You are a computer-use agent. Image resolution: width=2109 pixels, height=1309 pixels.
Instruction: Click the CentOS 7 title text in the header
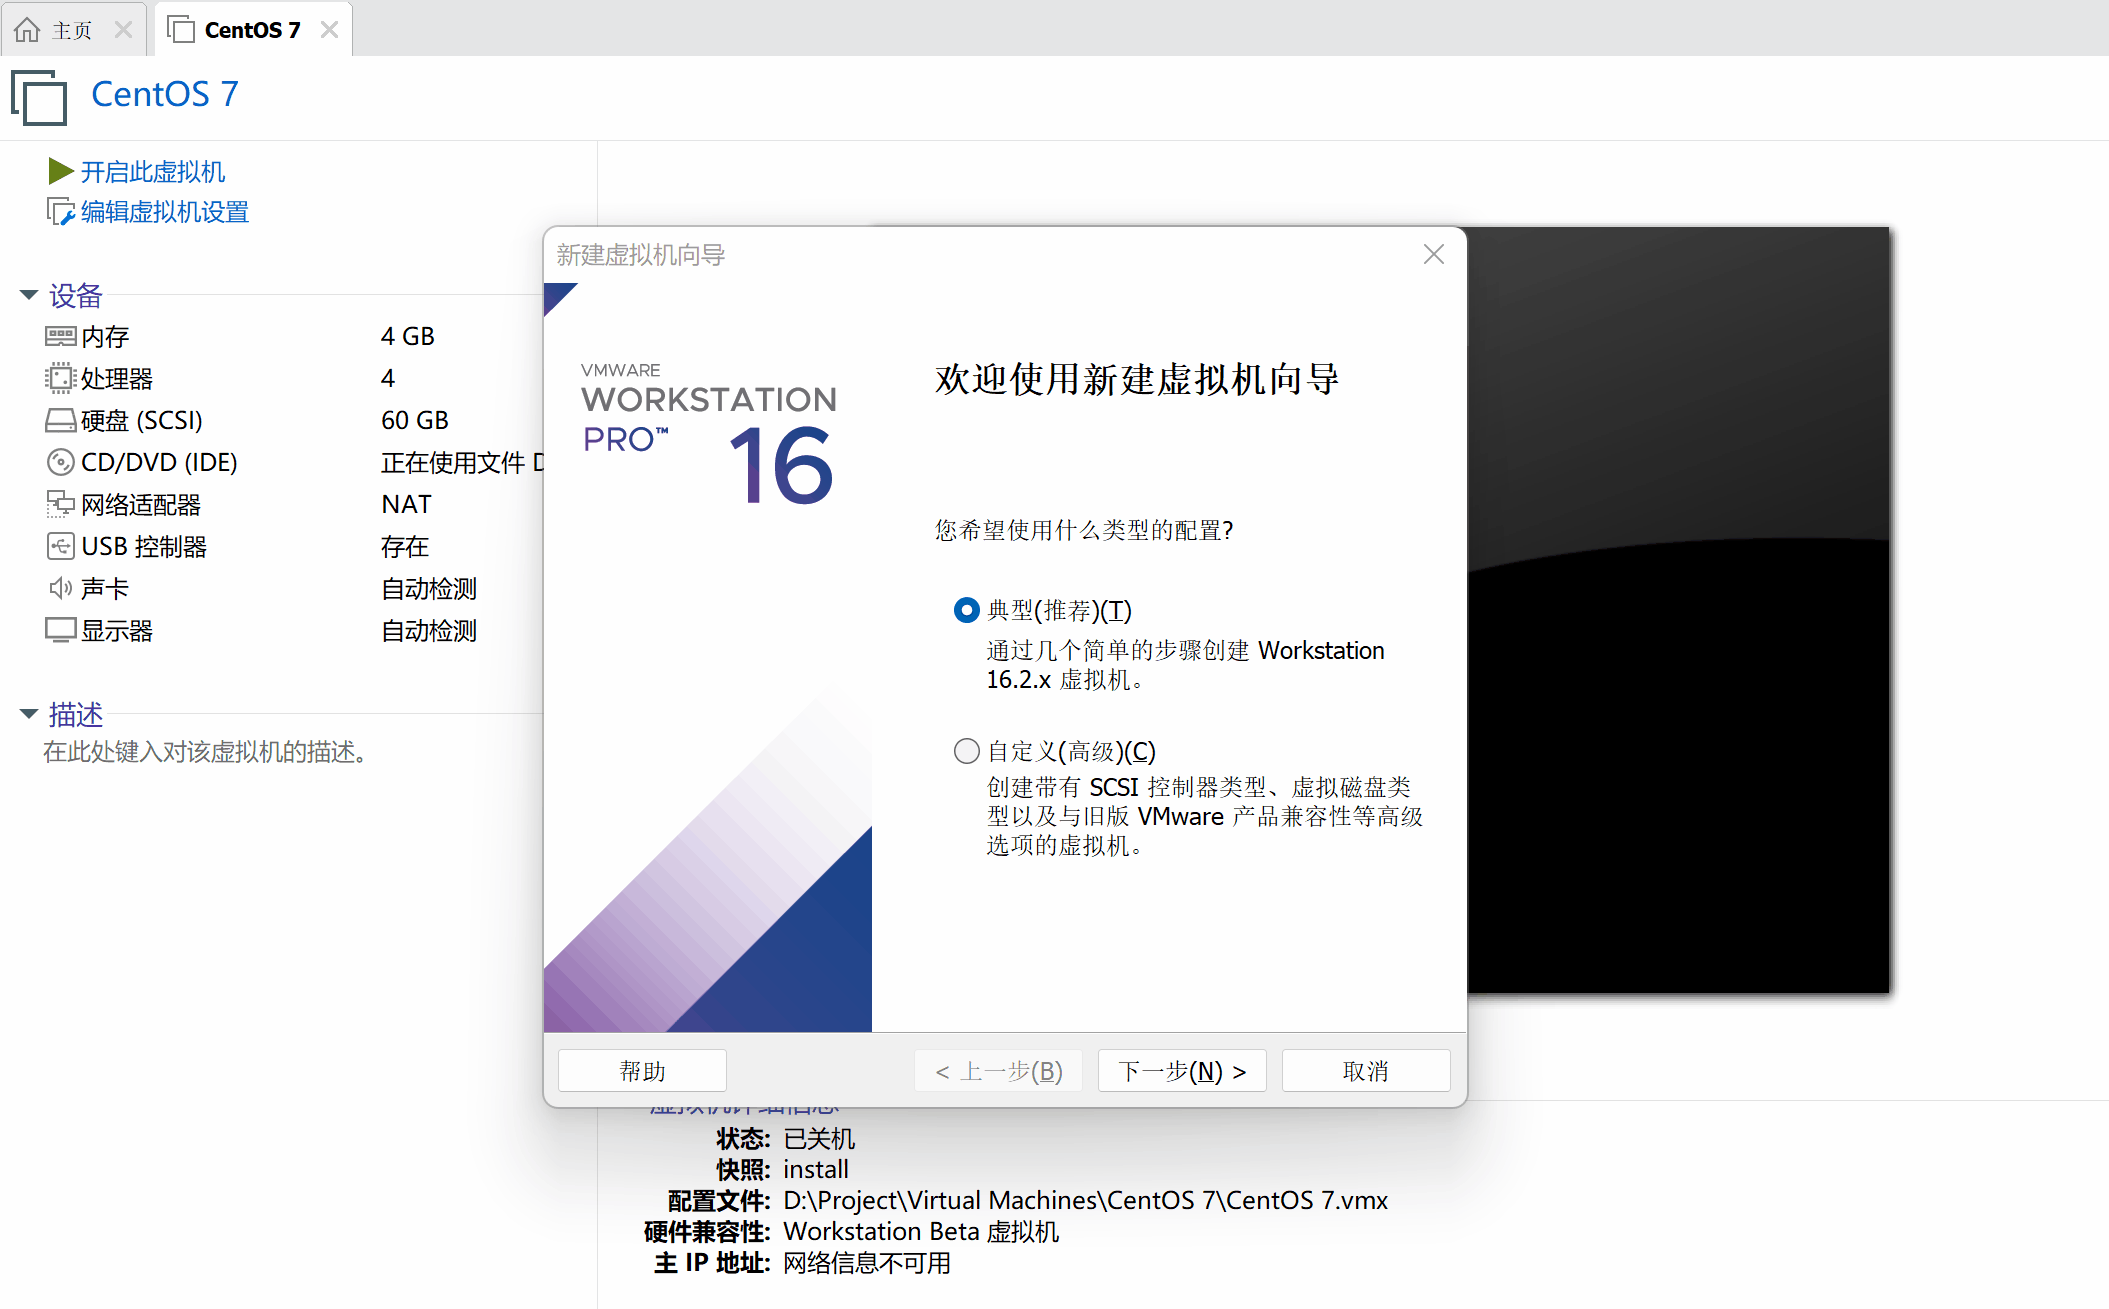(x=165, y=94)
